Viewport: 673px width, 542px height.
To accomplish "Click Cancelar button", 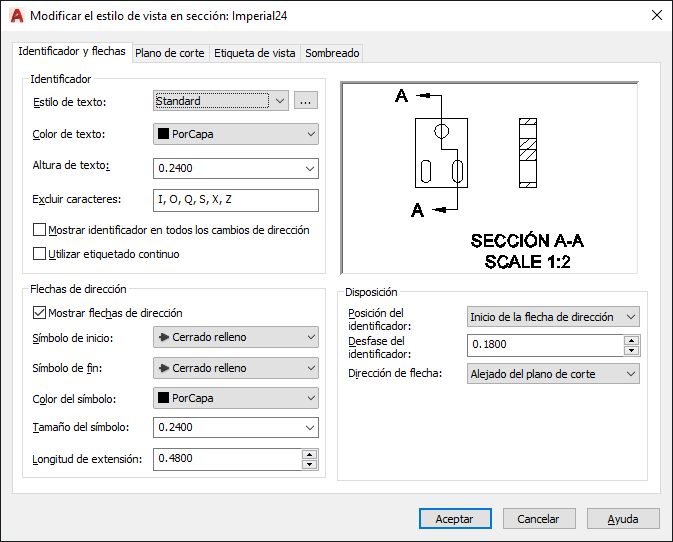I will pyautogui.click(x=539, y=519).
